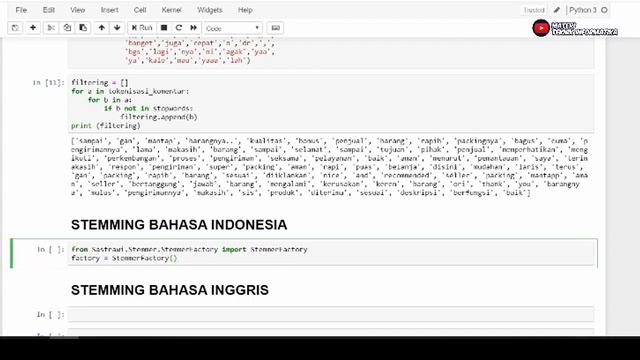Screen dimensions: 640x360
Task: Click the pencil edit mode icon
Action: pos(557,10)
